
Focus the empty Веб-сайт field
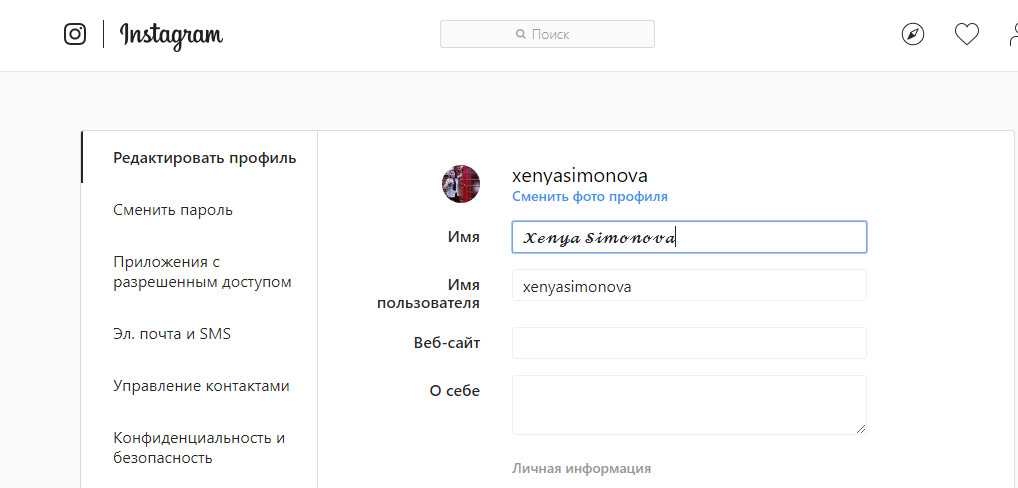point(688,343)
